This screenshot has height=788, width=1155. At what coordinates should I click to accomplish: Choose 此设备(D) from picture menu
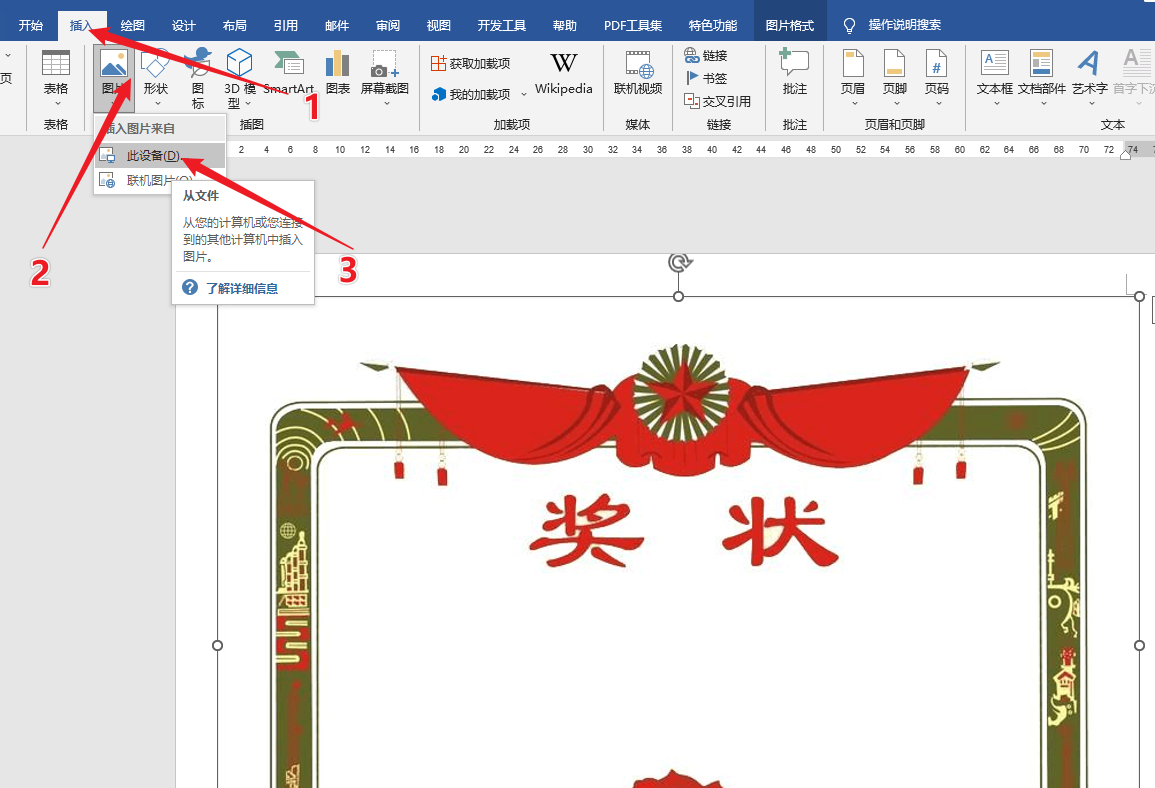160,155
